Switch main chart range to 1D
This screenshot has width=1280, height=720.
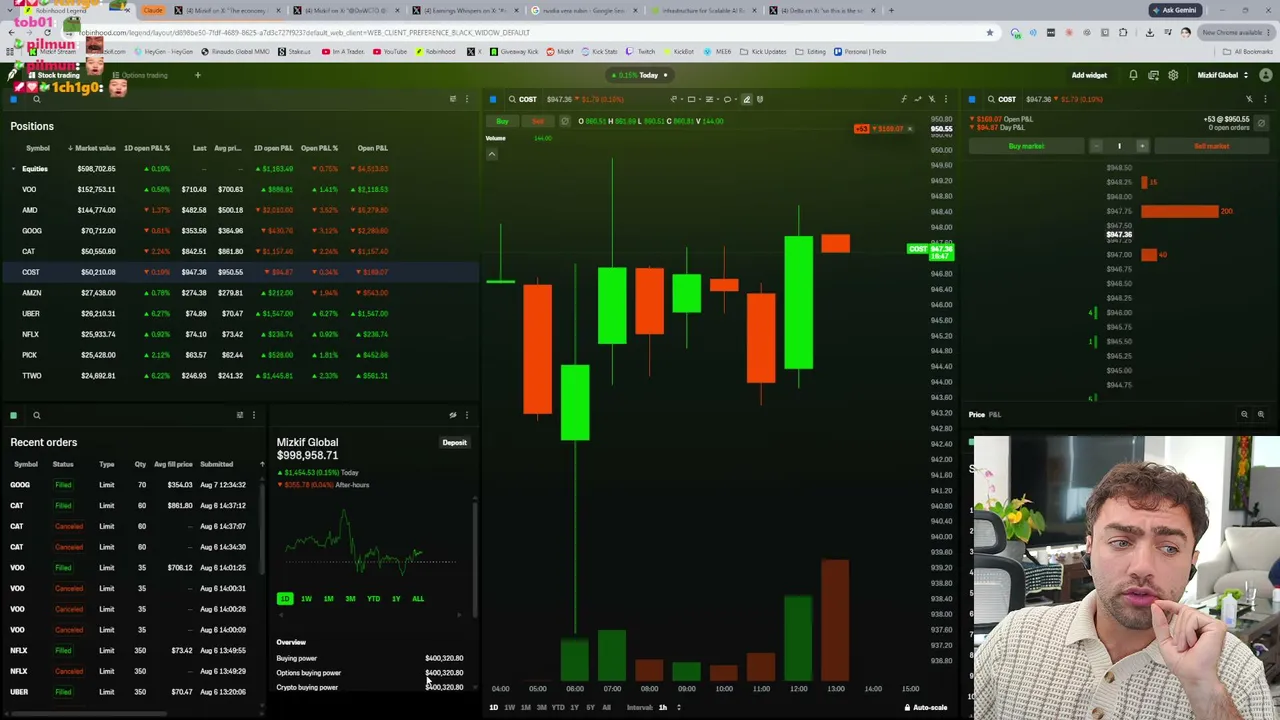click(493, 708)
